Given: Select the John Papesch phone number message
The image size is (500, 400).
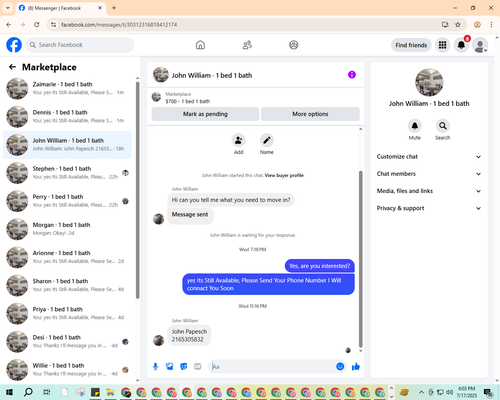Looking at the screenshot, I should [189, 336].
